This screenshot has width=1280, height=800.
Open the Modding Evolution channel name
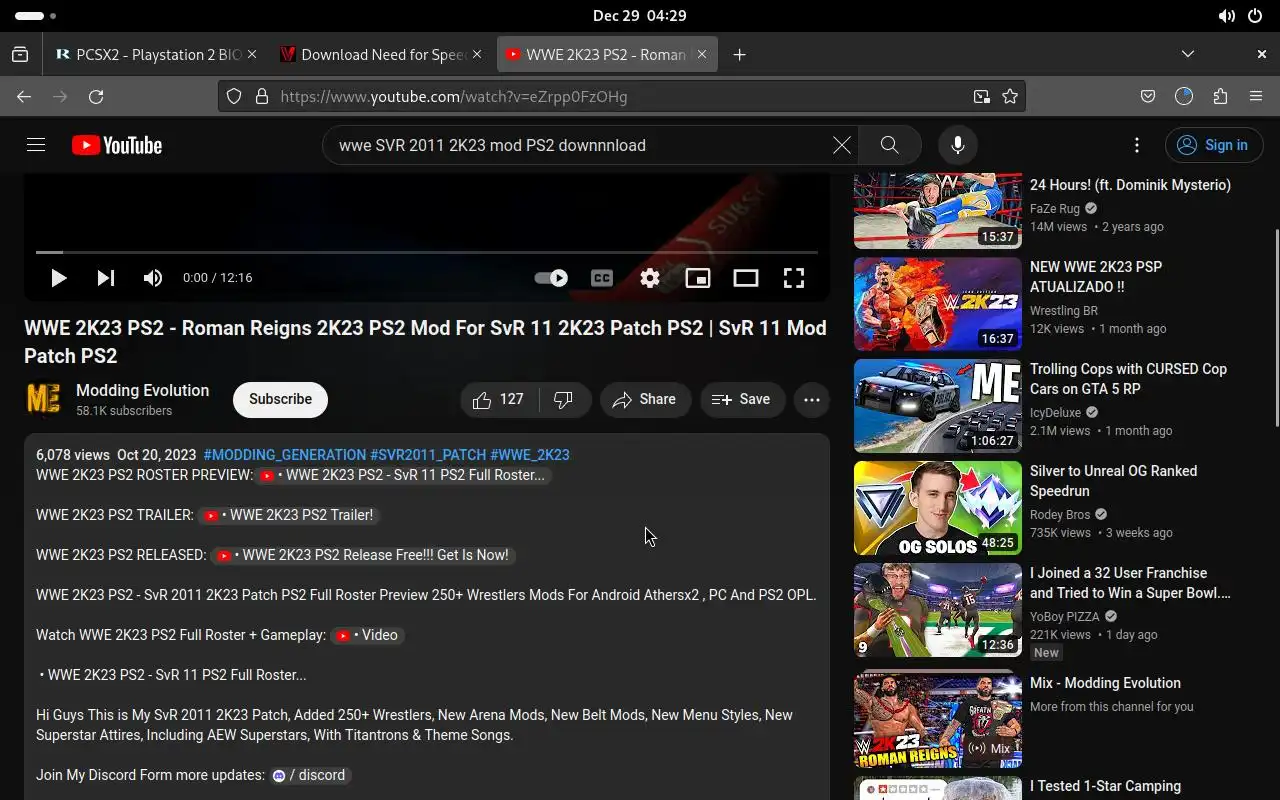pos(143,390)
